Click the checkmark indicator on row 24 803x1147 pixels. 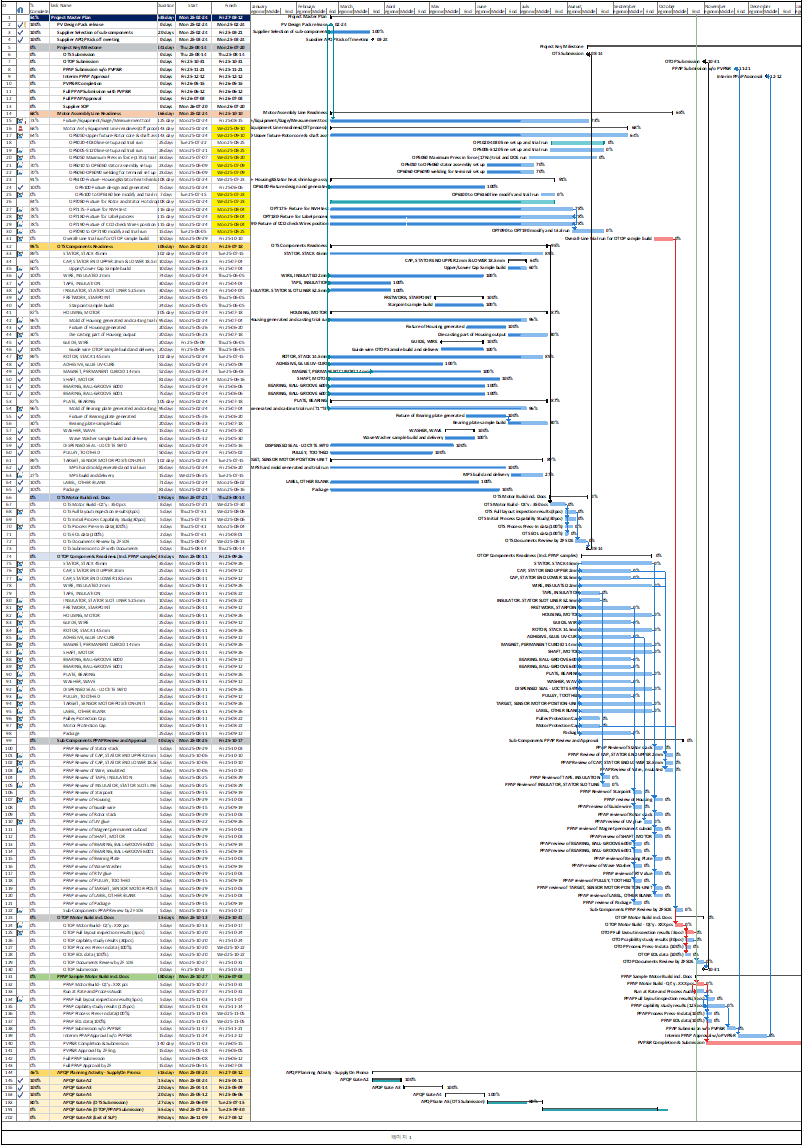[20, 187]
